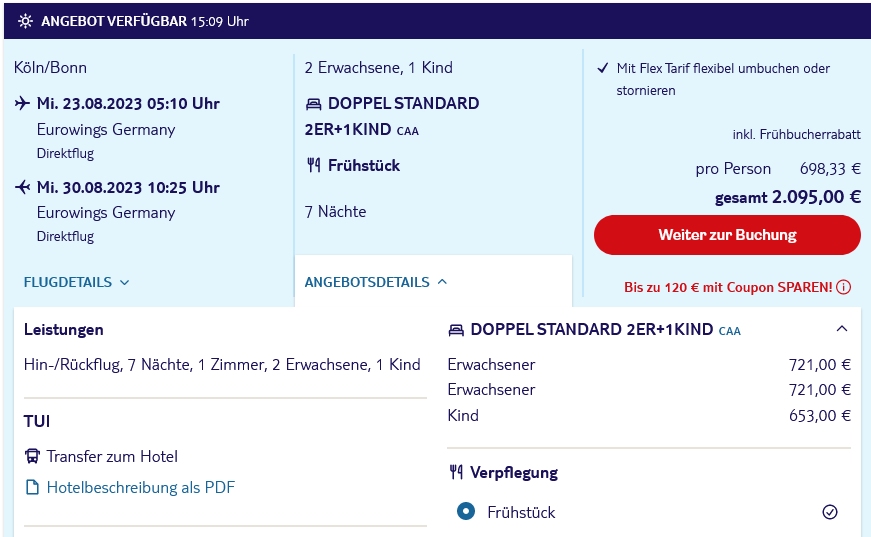Collapse the Doppel Standard price breakdown chevron
Image resolution: width=871 pixels, height=537 pixels.
pos(842,329)
